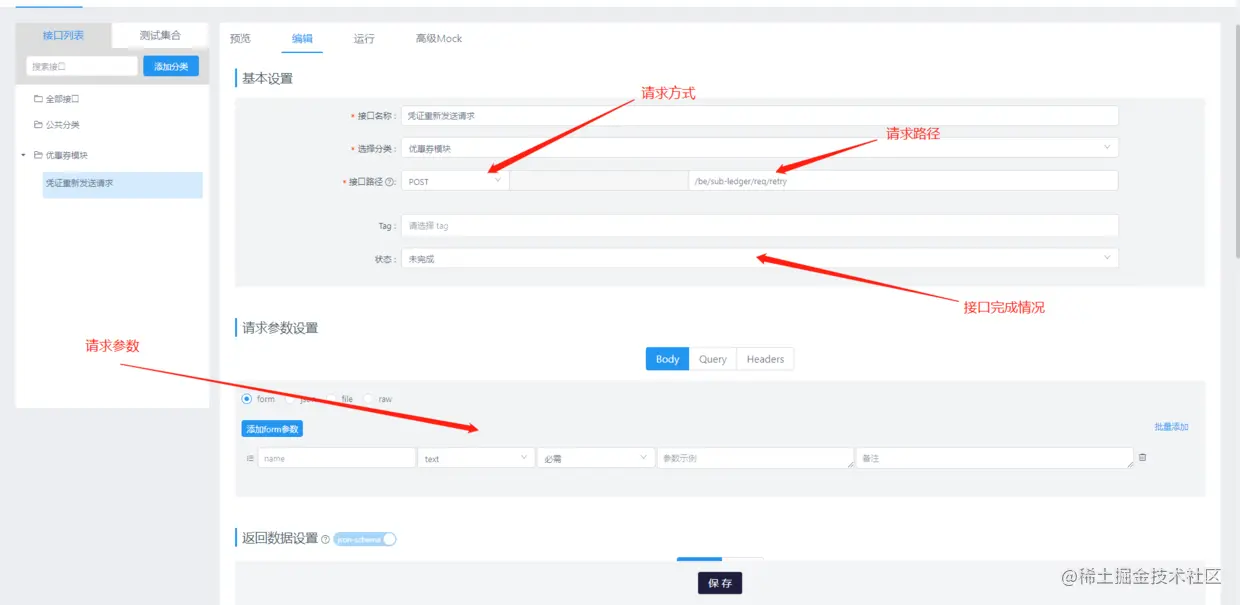The image size is (1240, 605).
Task: Open the text parameter type dropdown
Action: (476, 458)
